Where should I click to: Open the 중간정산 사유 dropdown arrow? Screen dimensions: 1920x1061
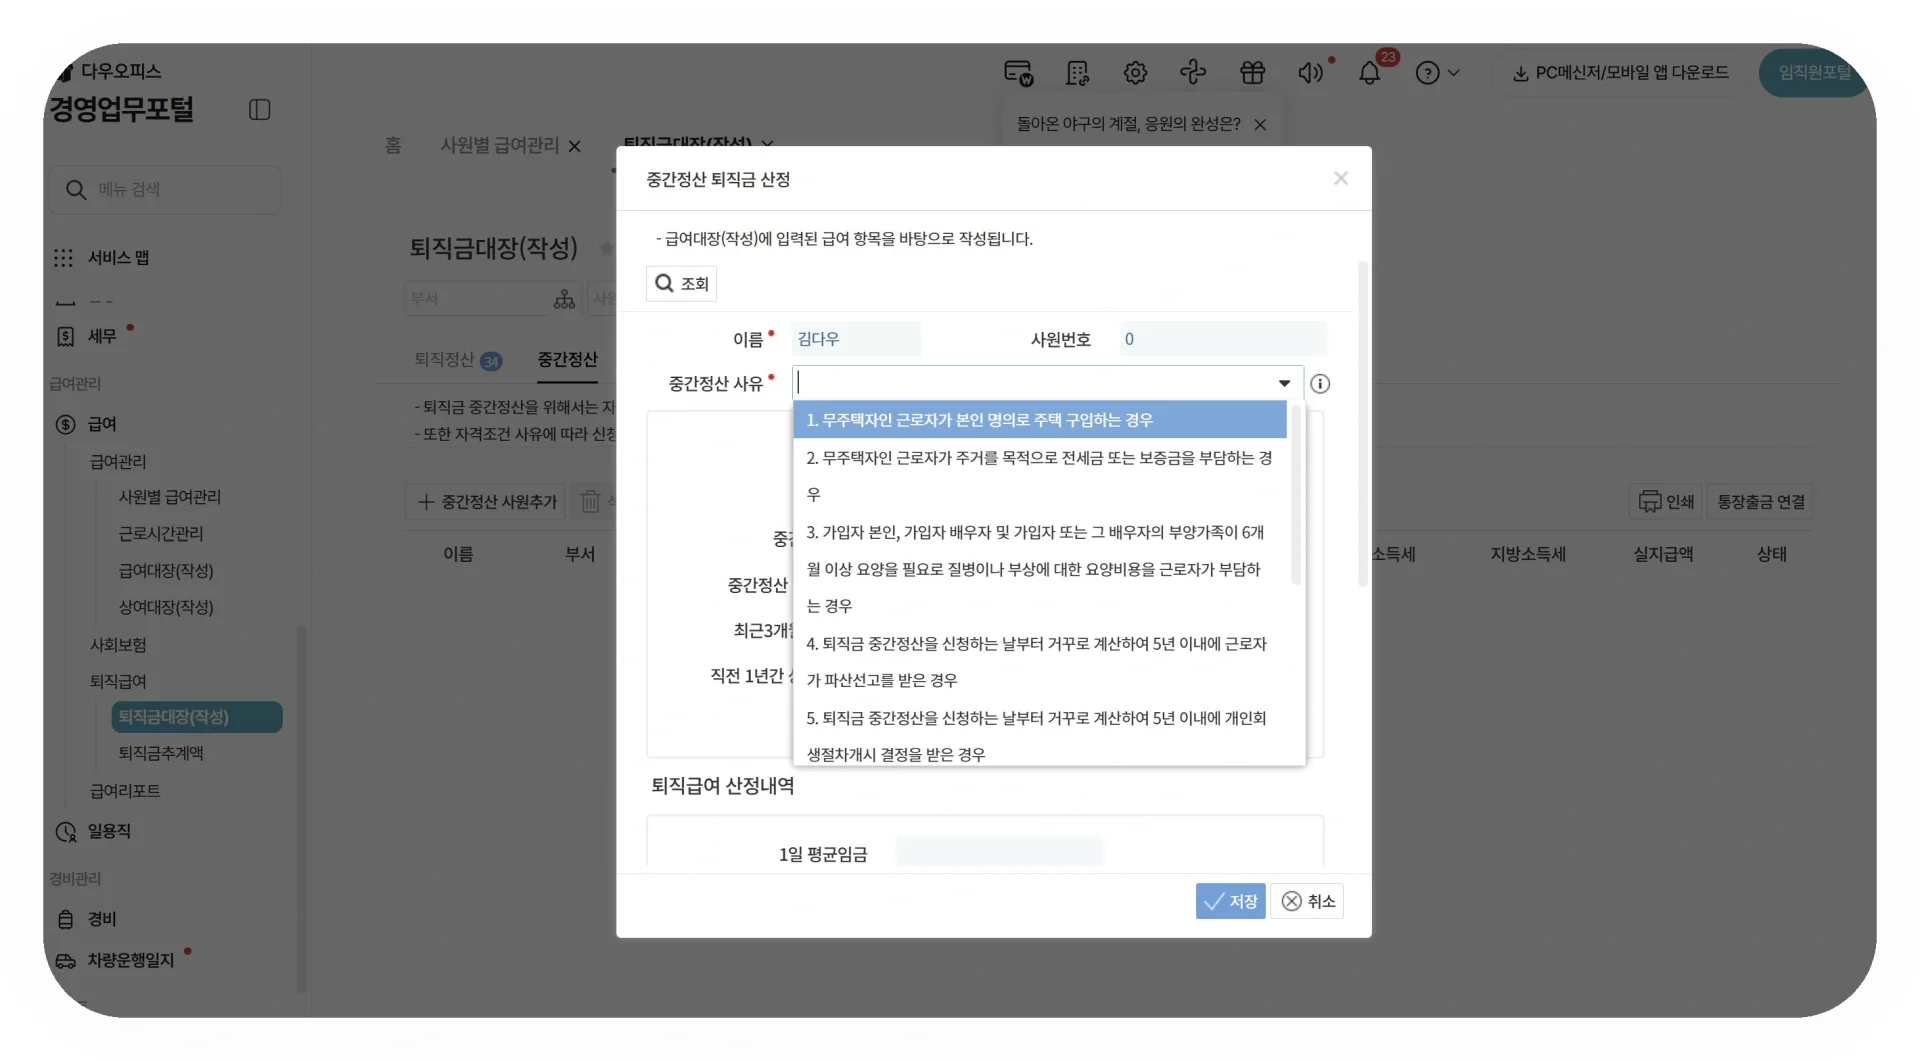pyautogui.click(x=1284, y=384)
